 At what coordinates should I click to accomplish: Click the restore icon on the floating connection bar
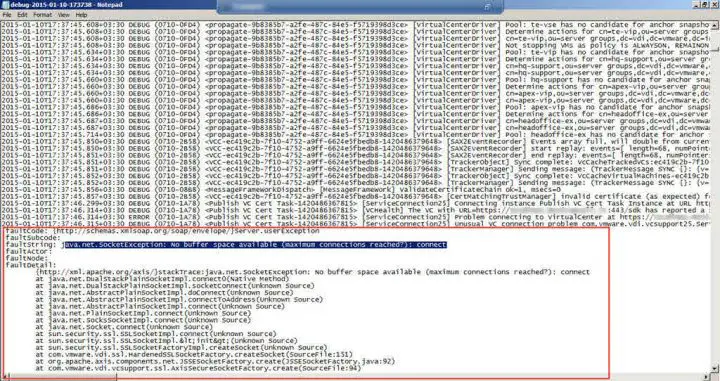click(x=487, y=7)
